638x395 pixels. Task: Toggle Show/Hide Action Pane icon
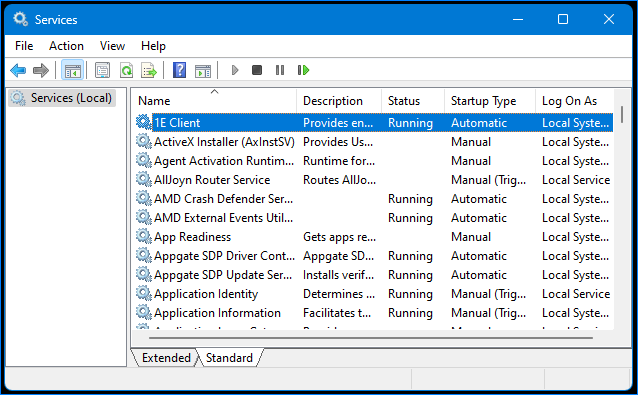[203, 70]
